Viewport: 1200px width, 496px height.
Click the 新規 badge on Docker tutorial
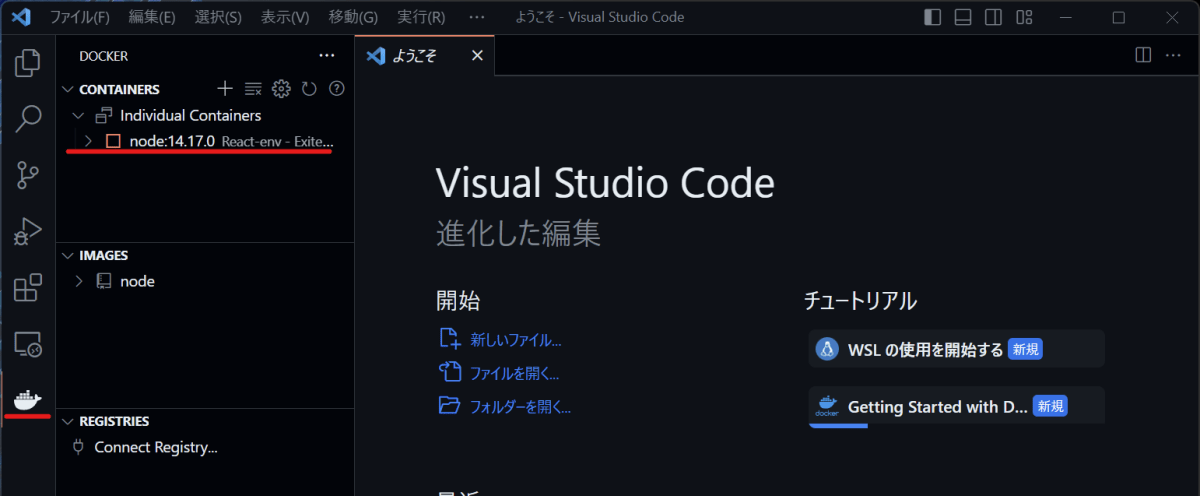pyautogui.click(x=1050, y=406)
